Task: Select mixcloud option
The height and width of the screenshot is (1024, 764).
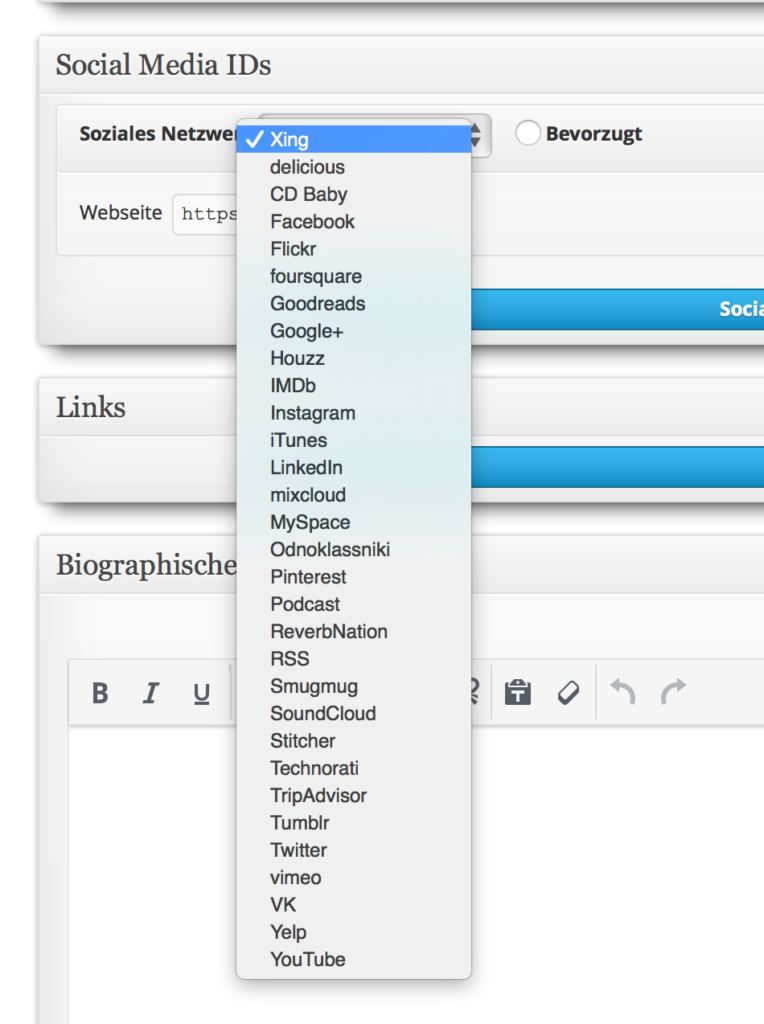Action: [x=353, y=495]
